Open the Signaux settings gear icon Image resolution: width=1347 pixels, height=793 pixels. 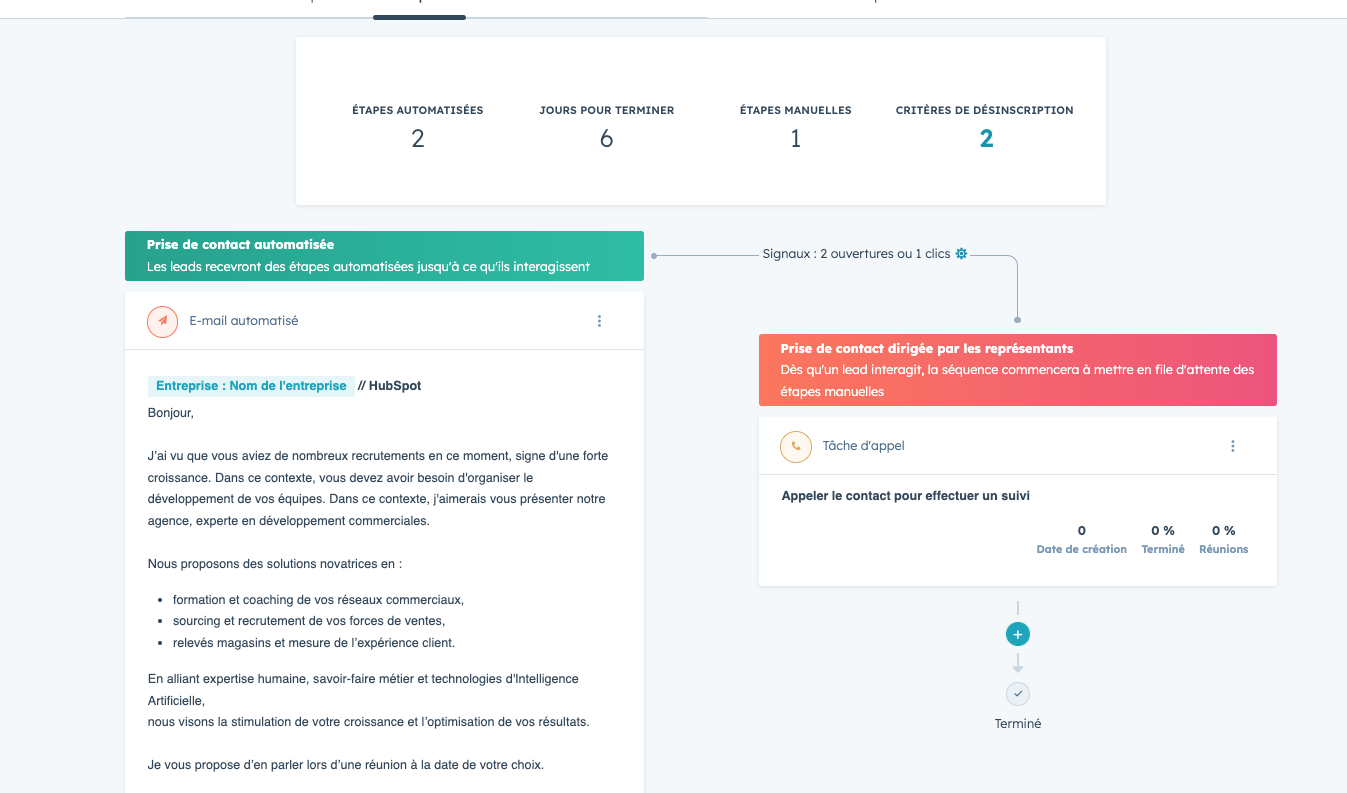tap(961, 253)
